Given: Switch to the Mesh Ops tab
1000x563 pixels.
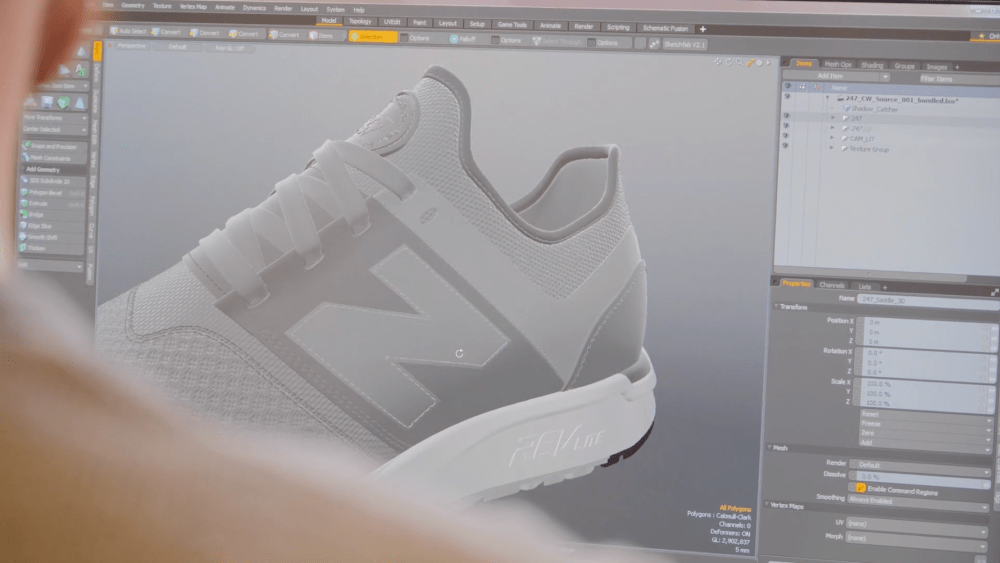Looking at the screenshot, I should click(x=837, y=64).
